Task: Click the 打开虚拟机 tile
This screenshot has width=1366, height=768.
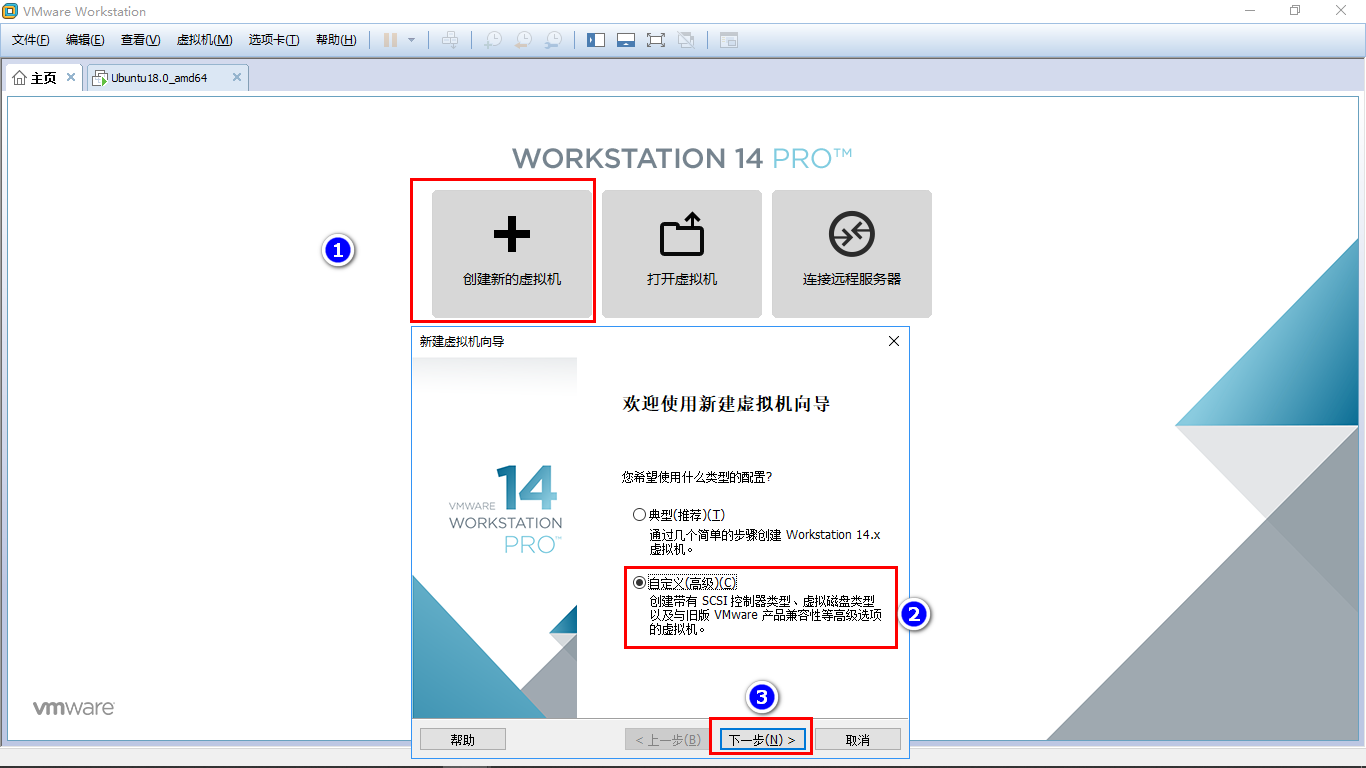Action: tap(682, 254)
